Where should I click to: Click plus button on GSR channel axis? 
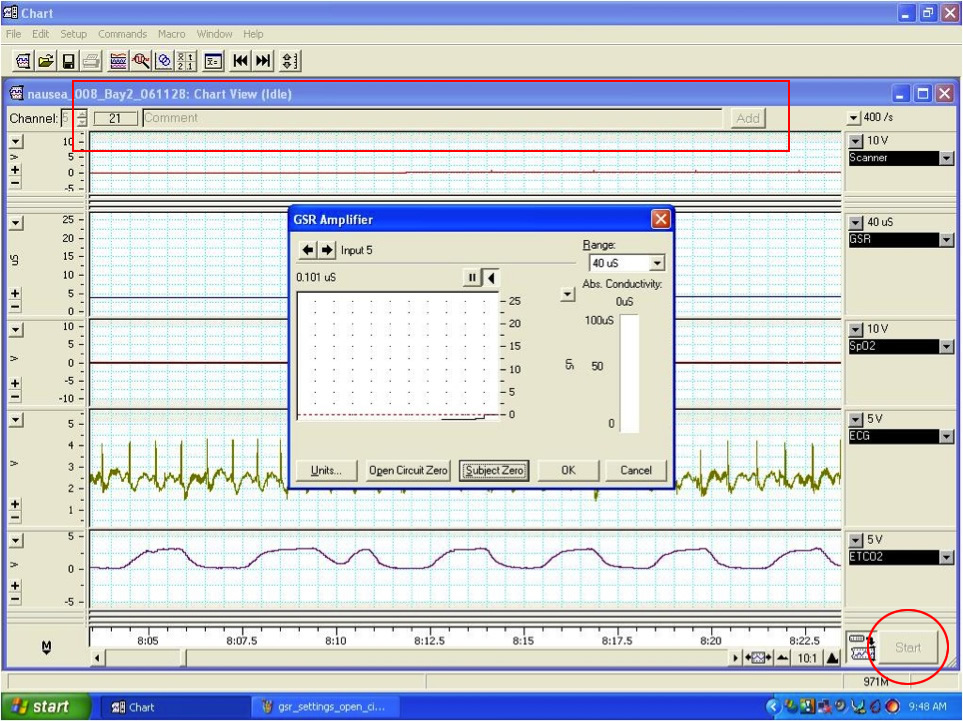coord(16,294)
